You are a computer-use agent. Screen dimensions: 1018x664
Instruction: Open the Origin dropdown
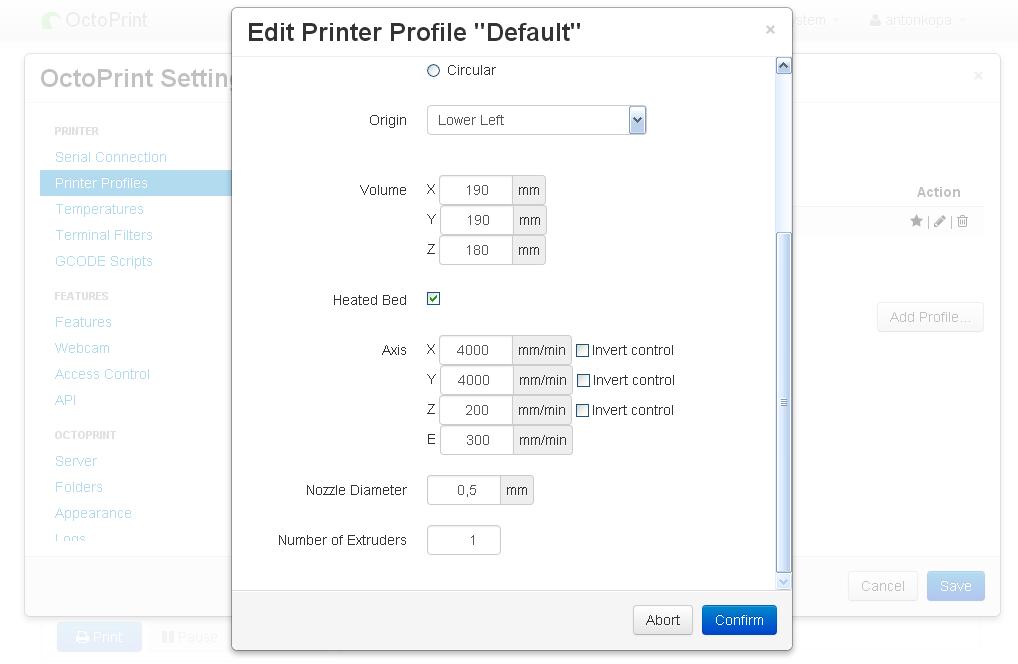(536, 120)
